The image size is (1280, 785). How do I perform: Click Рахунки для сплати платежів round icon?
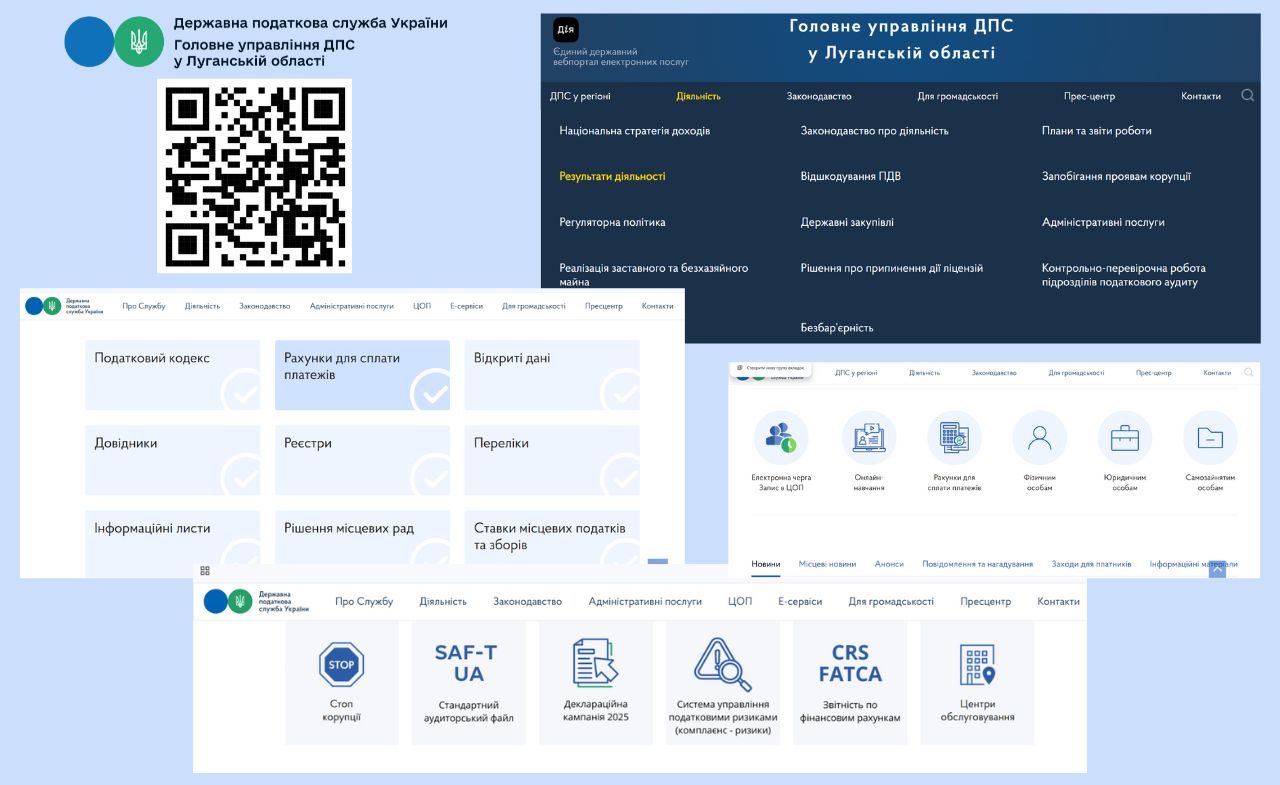coord(954,437)
